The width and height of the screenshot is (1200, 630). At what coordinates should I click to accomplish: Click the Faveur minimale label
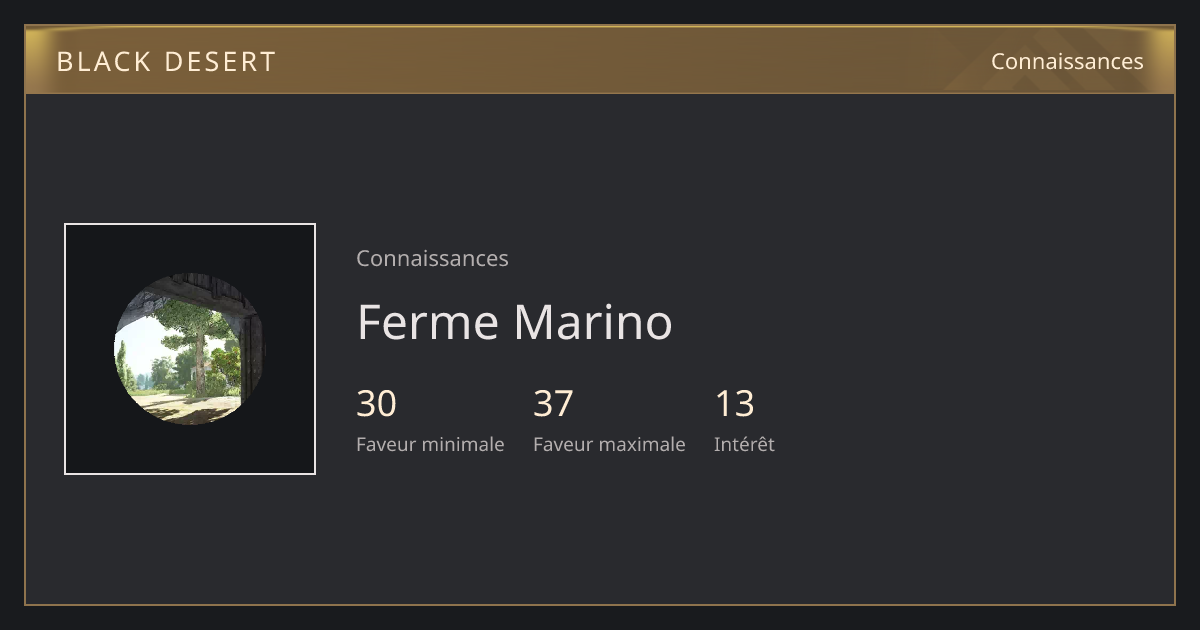430,444
